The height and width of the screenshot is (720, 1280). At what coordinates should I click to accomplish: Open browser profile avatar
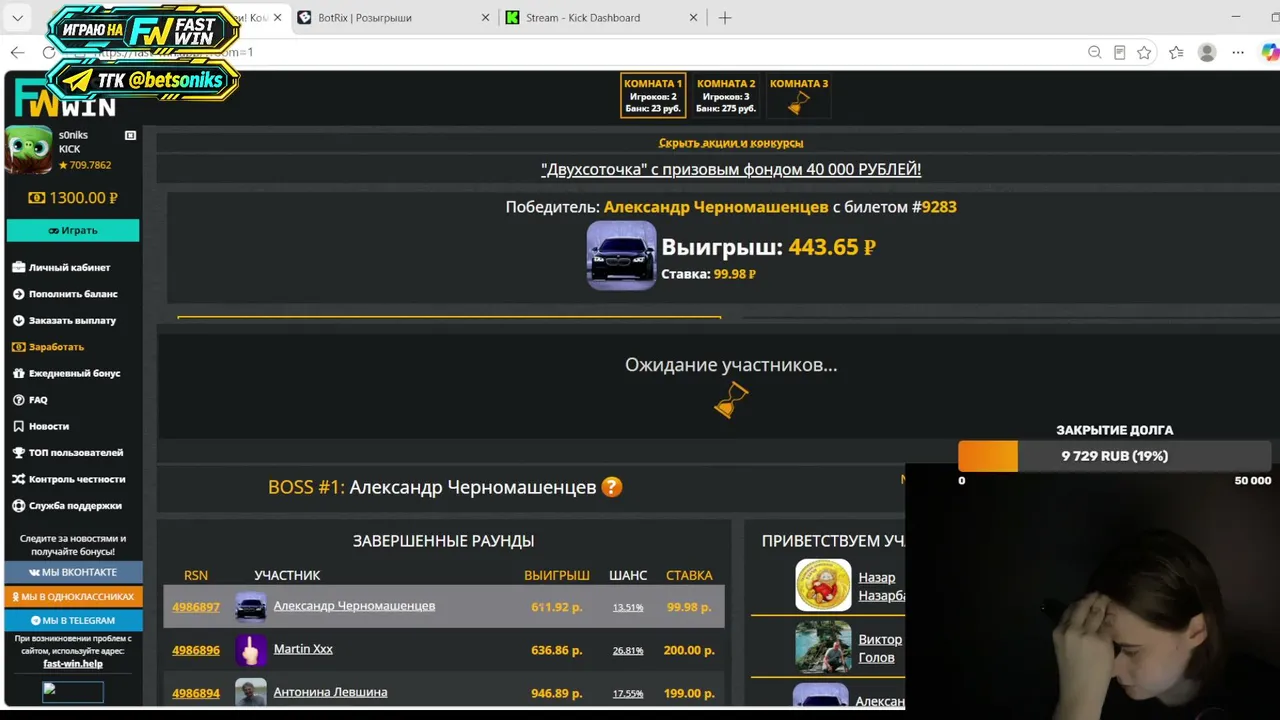click(1207, 52)
